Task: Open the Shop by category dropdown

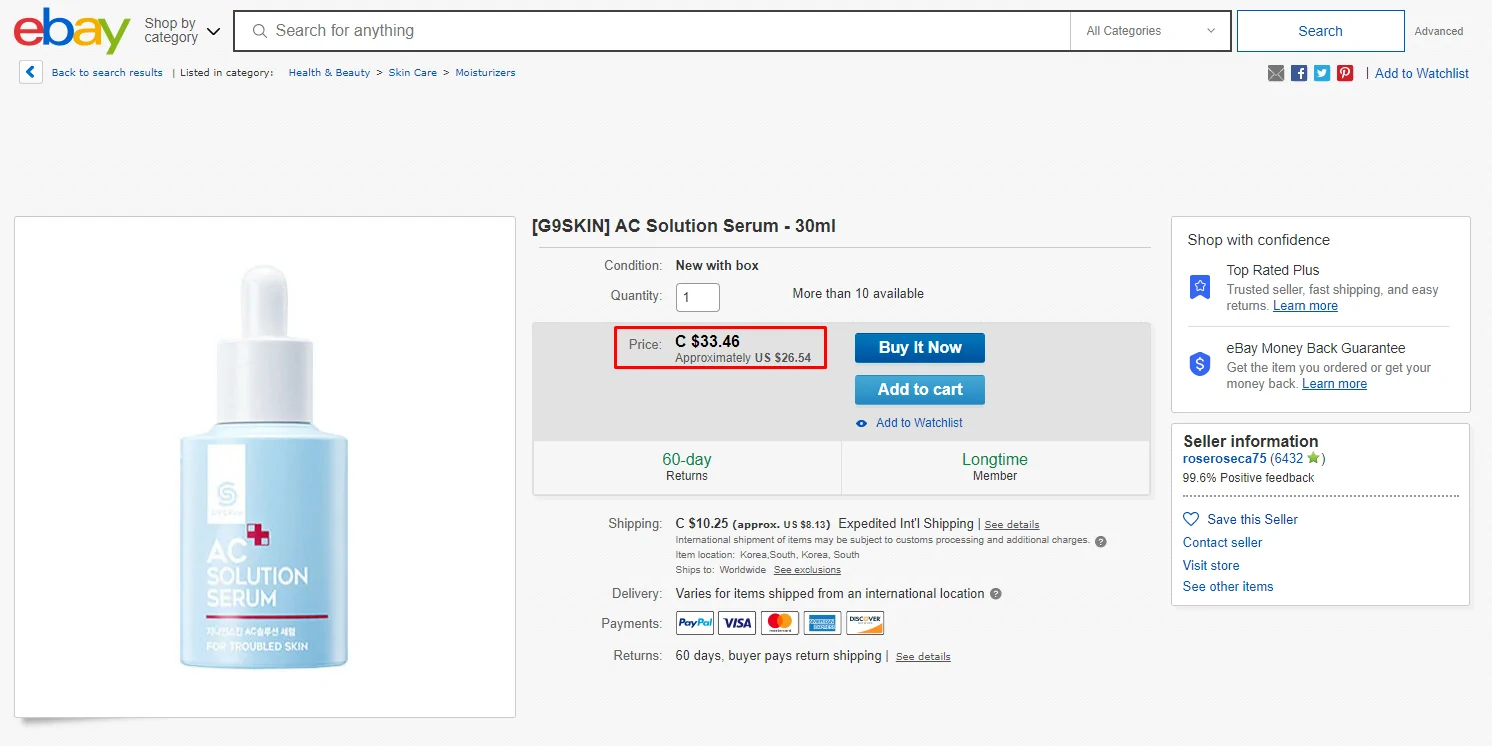Action: [181, 31]
